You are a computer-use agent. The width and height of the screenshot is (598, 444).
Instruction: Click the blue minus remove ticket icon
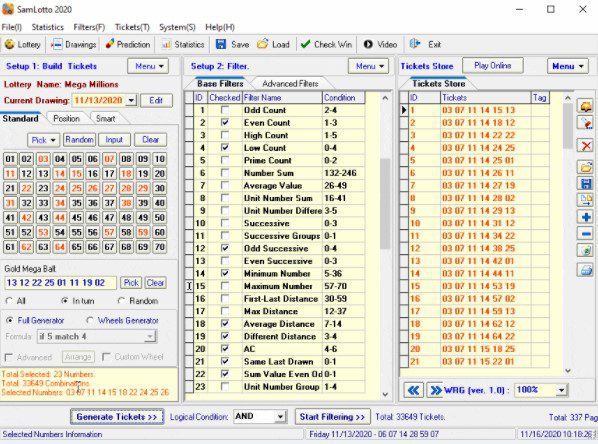tap(586, 233)
